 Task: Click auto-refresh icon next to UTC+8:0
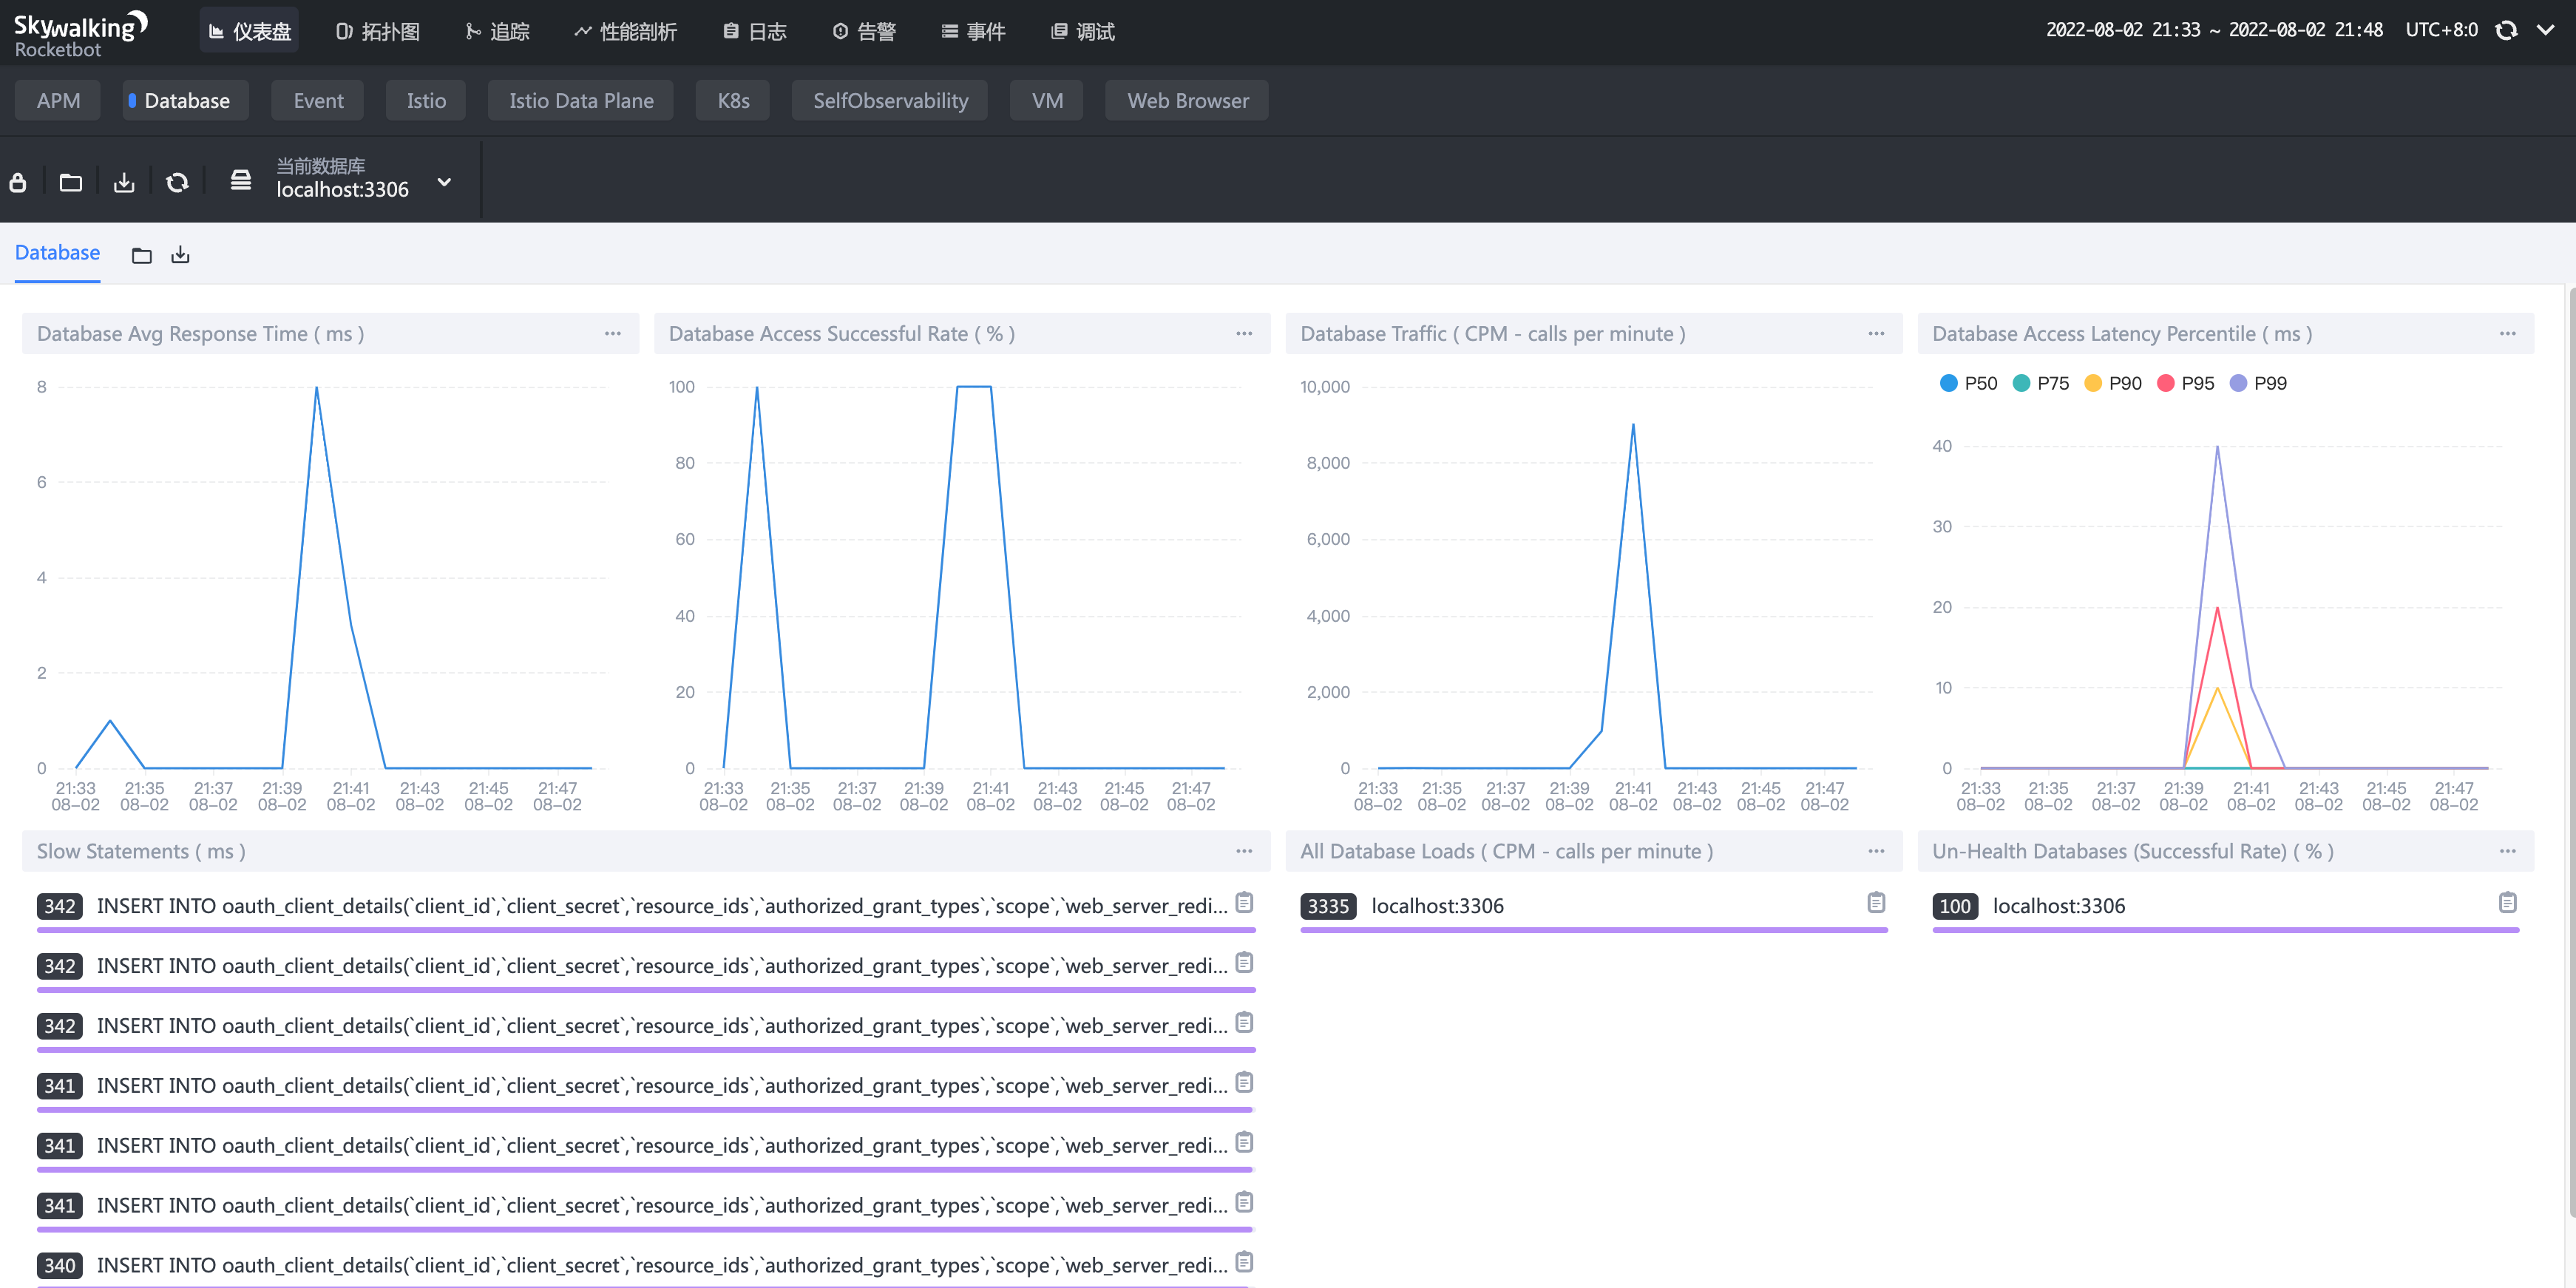tap(2506, 30)
